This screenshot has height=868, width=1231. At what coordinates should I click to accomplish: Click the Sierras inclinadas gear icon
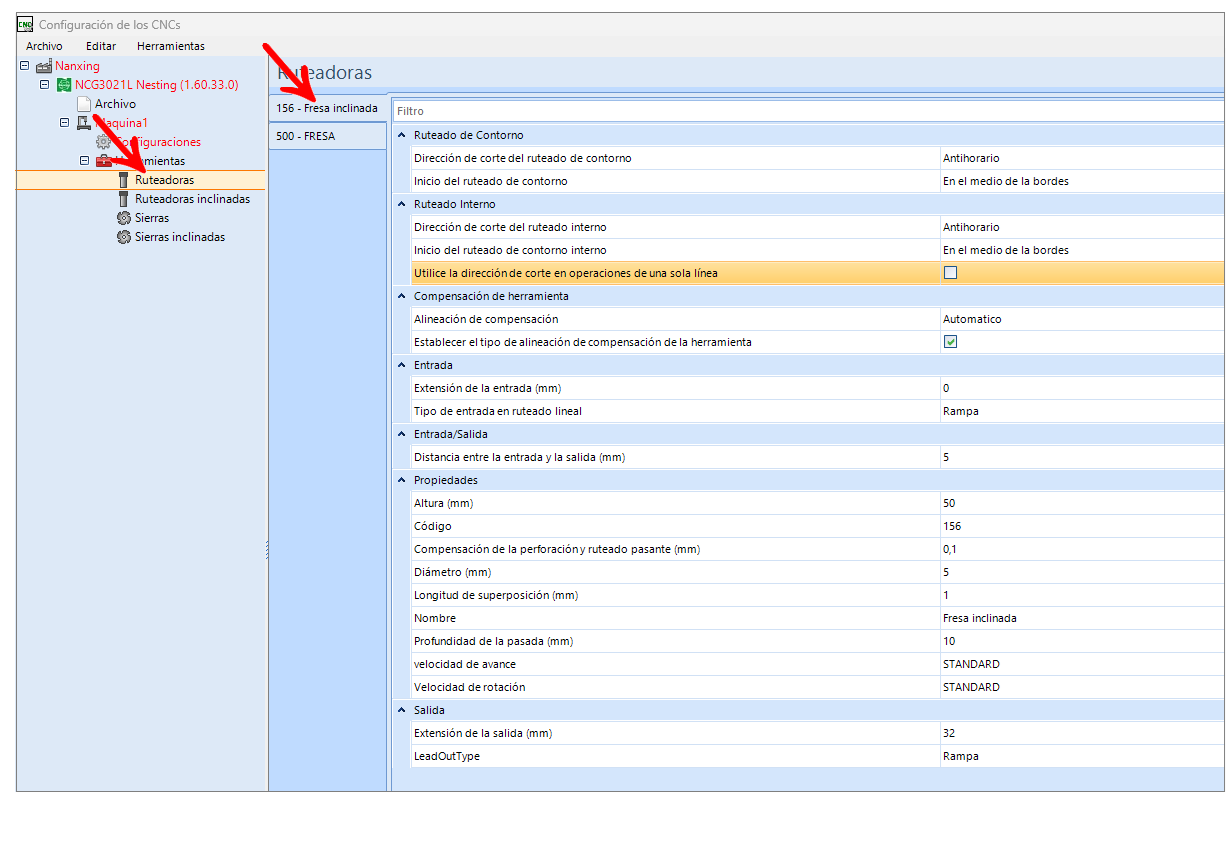(x=124, y=237)
